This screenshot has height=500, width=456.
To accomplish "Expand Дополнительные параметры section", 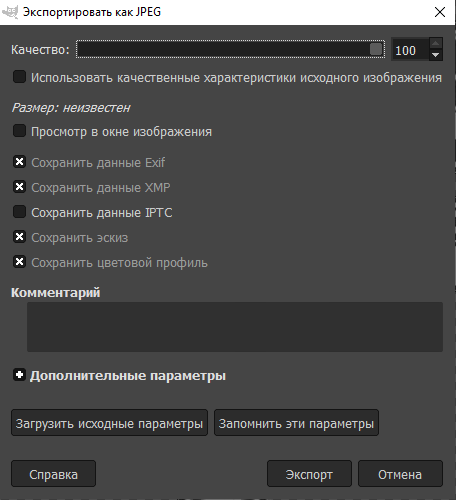I will pyautogui.click(x=19, y=375).
